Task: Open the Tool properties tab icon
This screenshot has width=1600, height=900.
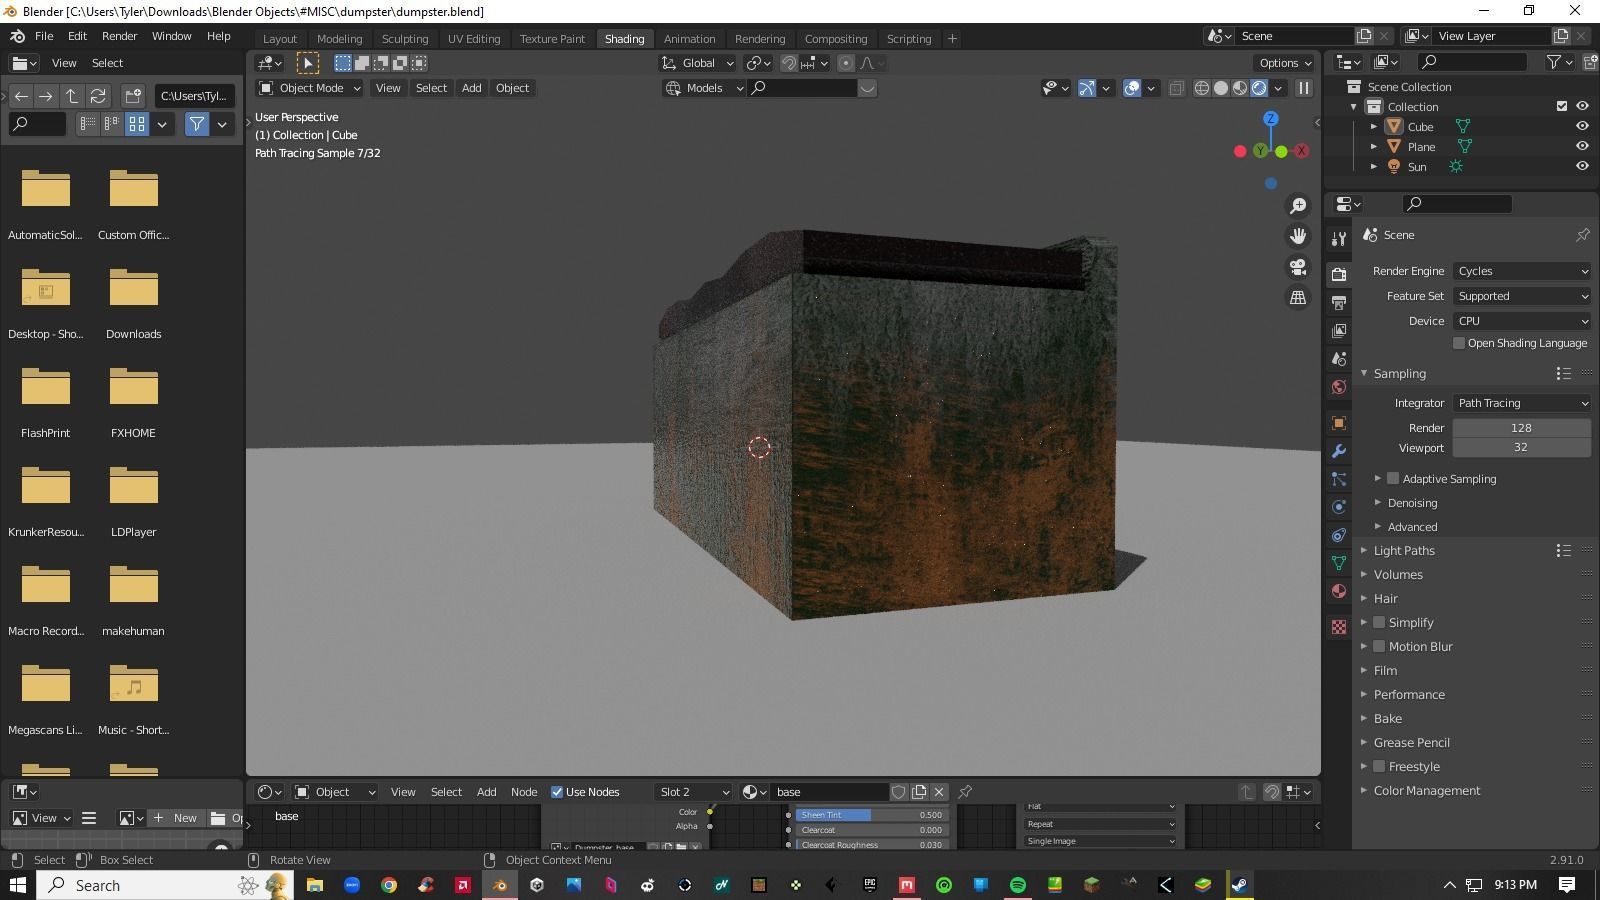Action: point(1339,238)
